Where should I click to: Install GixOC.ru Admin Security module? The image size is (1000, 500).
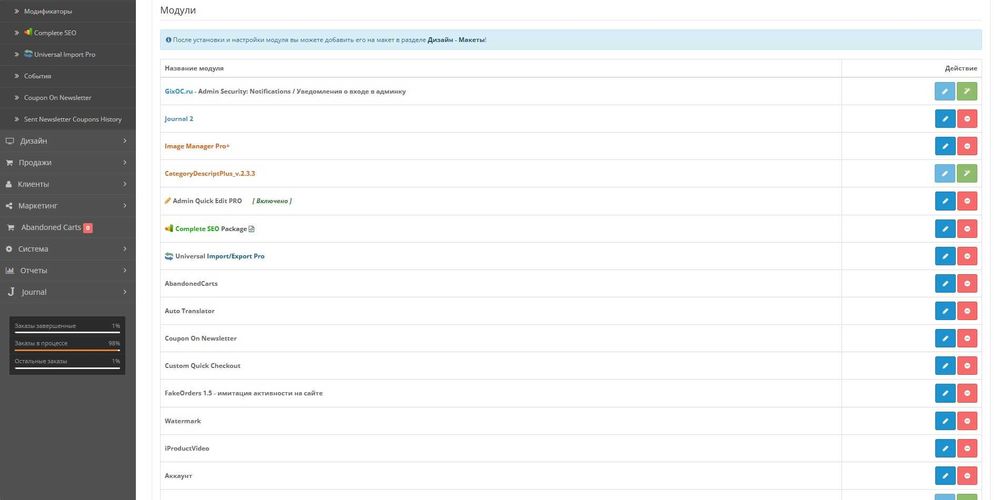point(967,91)
